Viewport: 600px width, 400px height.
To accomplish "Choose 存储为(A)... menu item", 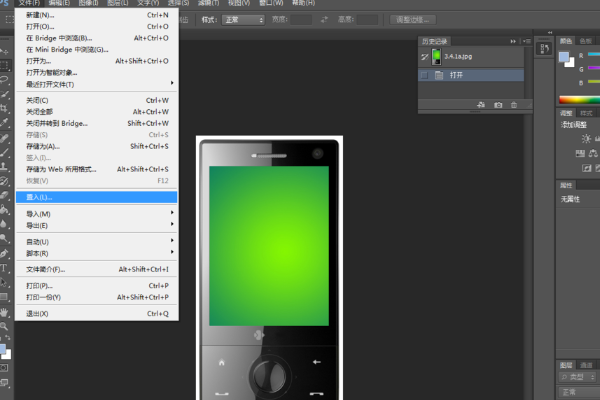I will click(97, 146).
